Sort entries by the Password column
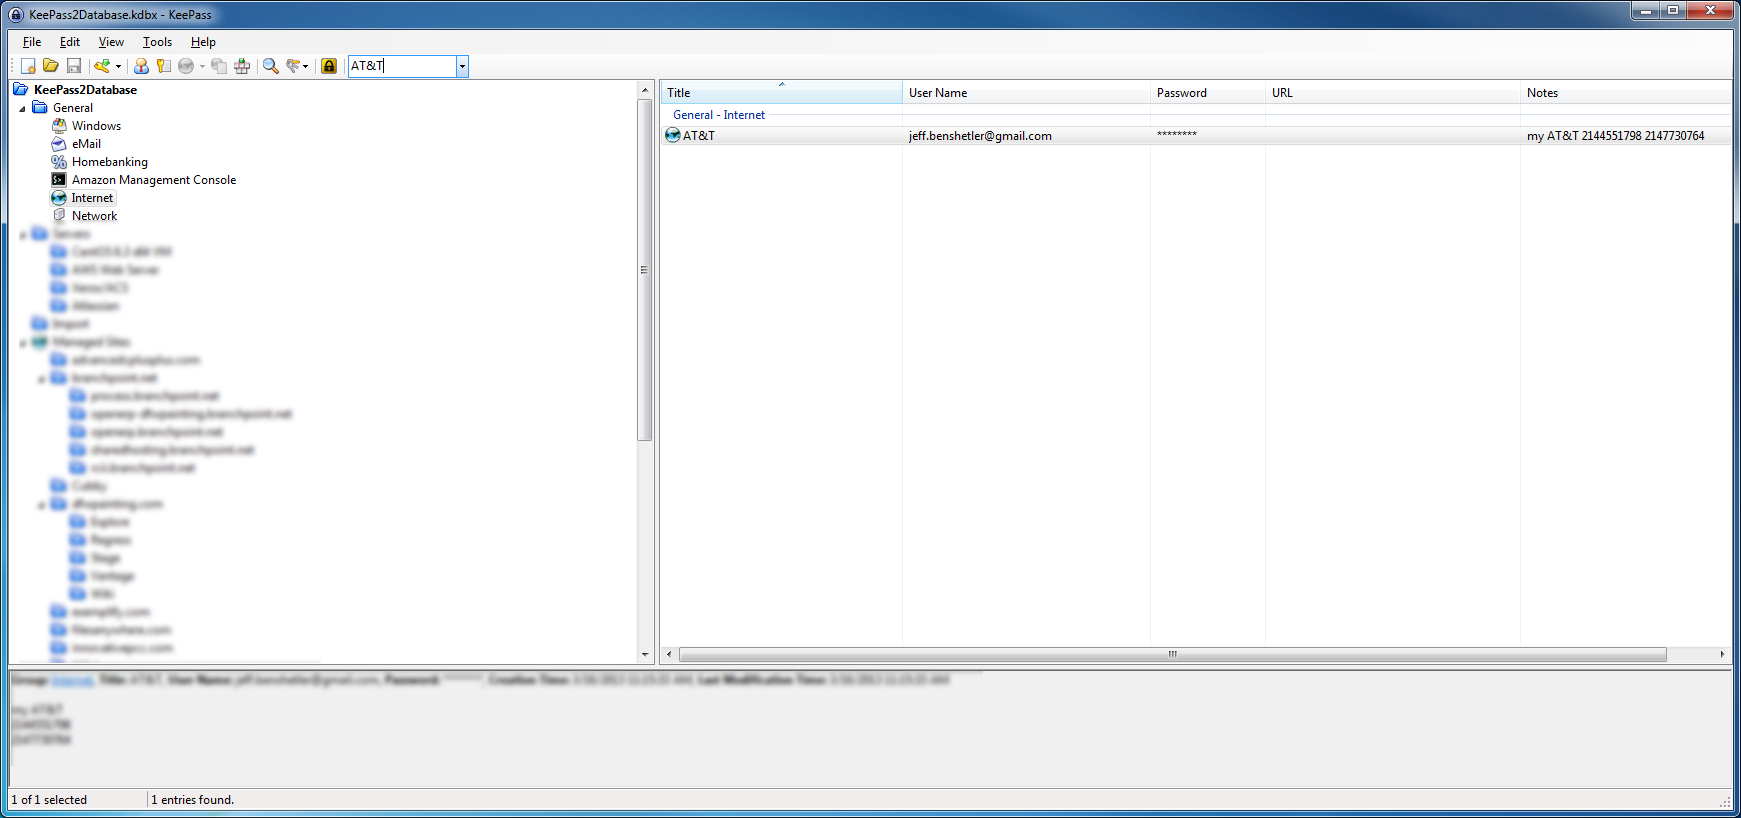Viewport: 1741px width, 818px height. coord(1208,93)
